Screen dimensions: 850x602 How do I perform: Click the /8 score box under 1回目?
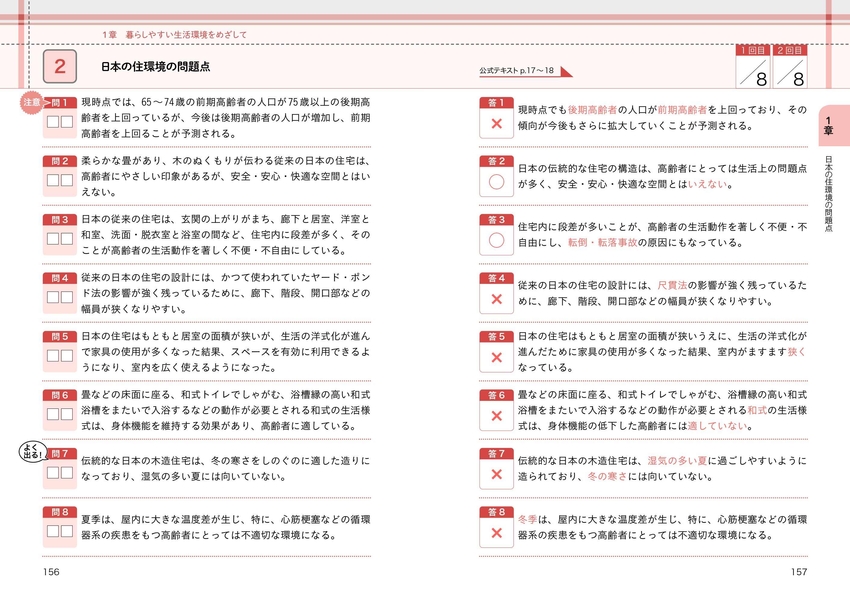point(753,72)
